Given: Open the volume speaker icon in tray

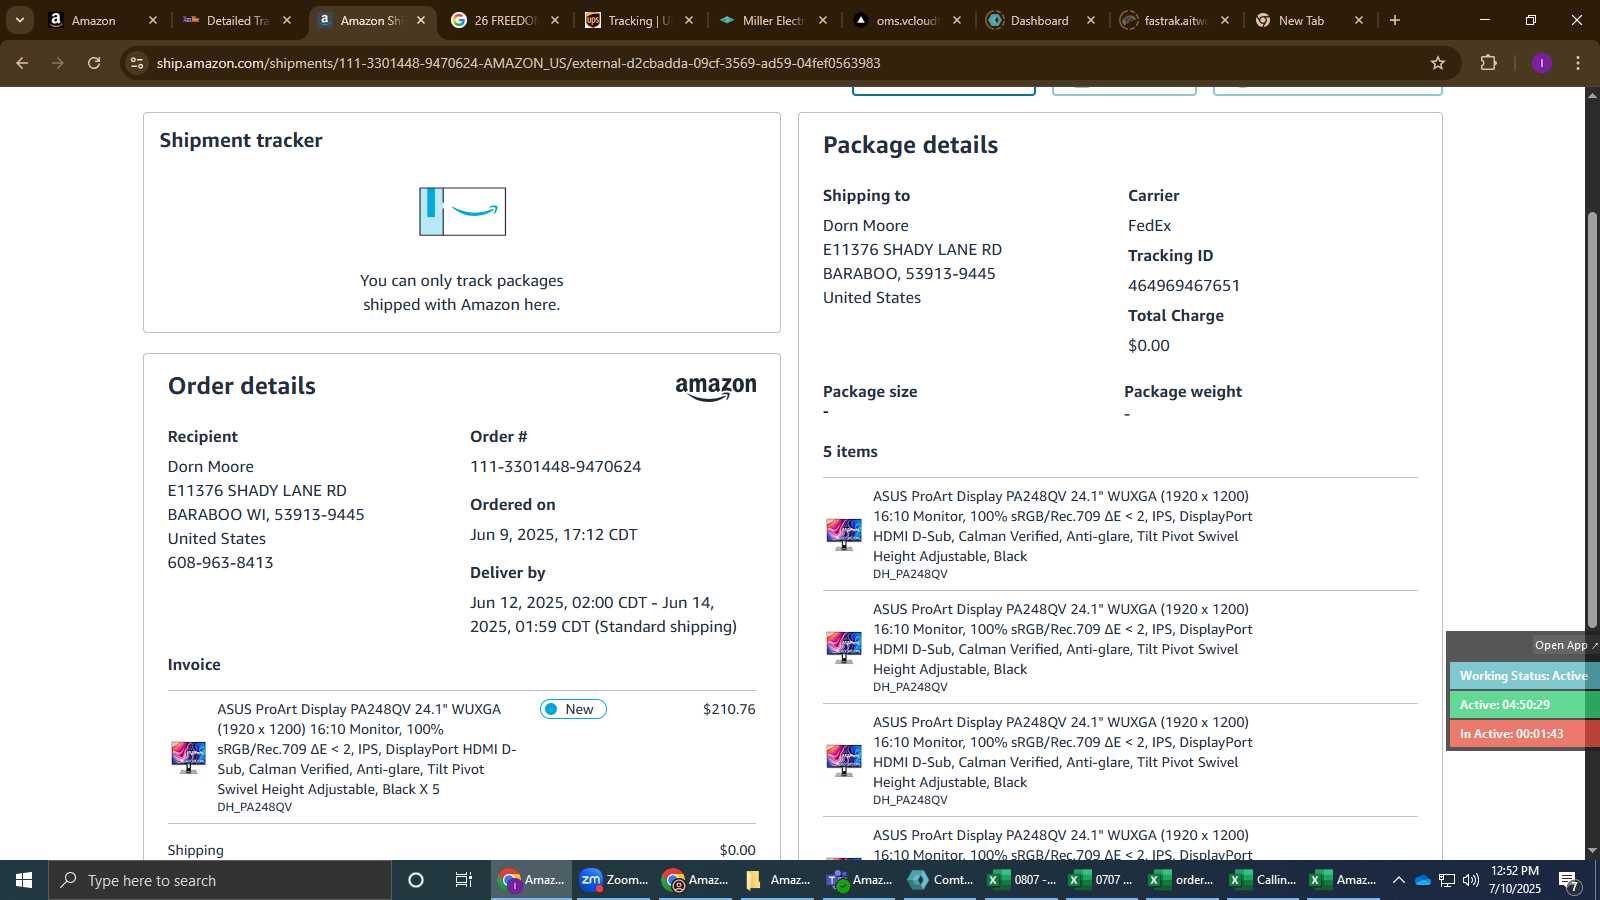Looking at the screenshot, I should (1471, 880).
